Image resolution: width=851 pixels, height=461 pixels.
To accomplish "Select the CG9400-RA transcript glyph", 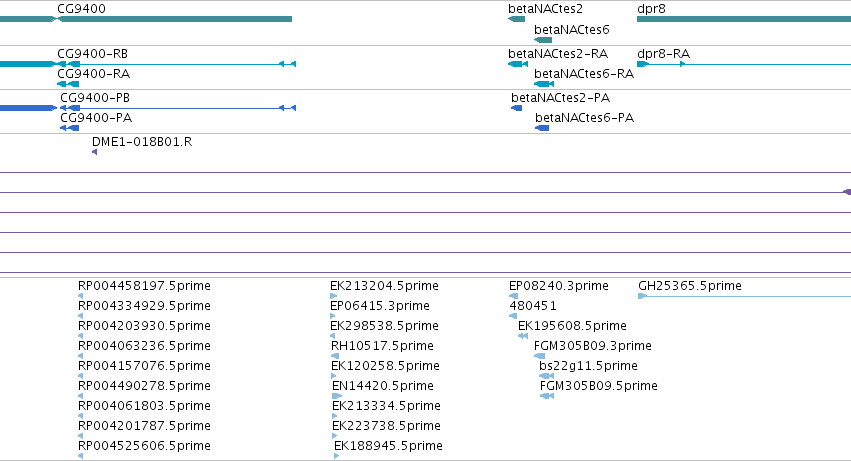I will (68, 84).
